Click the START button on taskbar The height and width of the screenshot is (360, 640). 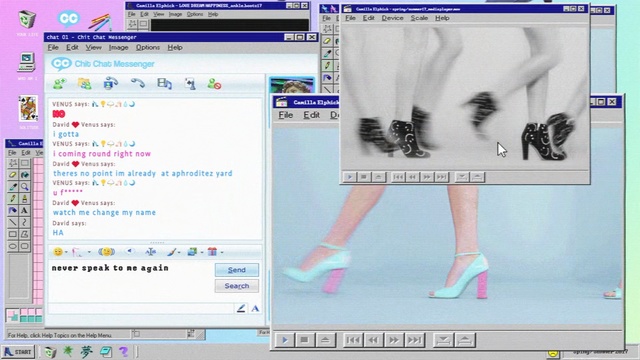click(x=18, y=352)
